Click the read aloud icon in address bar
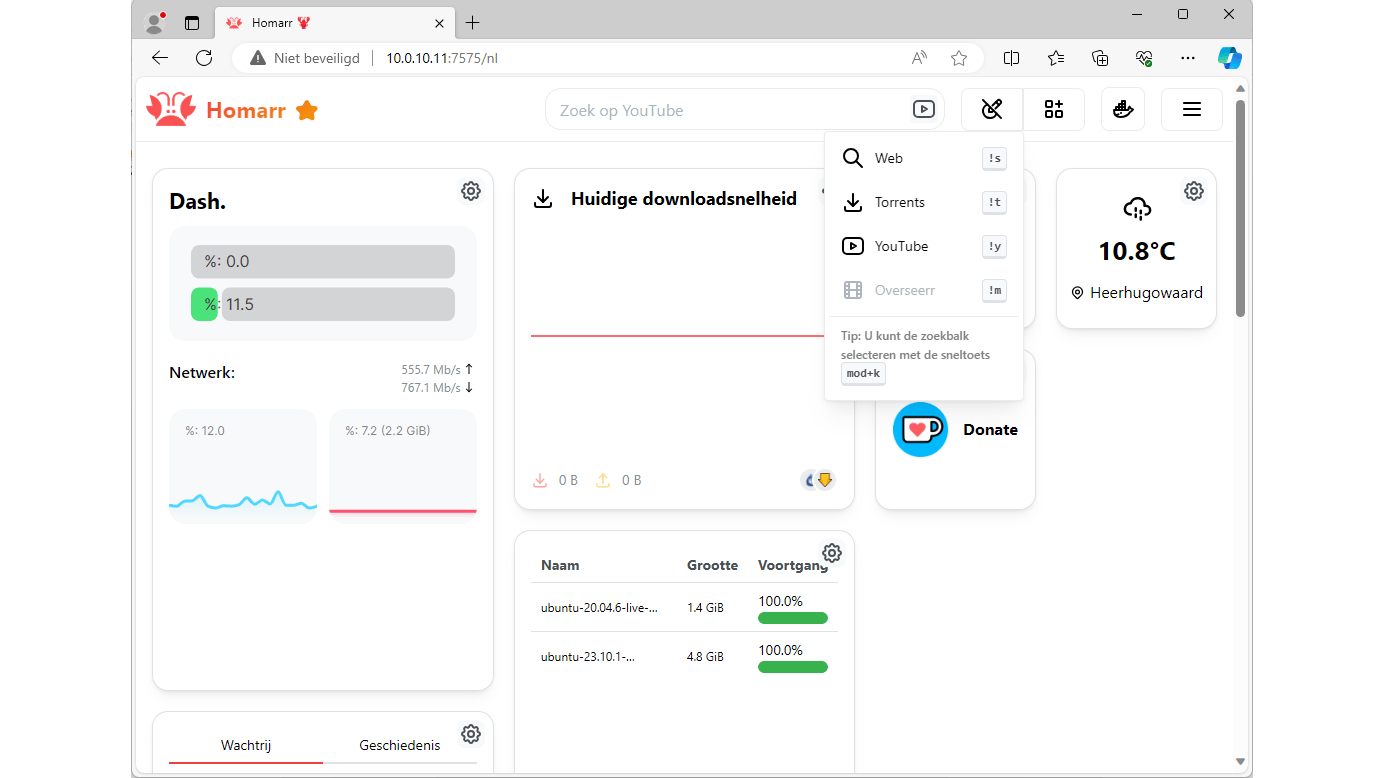Viewport: 1383px width, 778px height. coord(919,58)
